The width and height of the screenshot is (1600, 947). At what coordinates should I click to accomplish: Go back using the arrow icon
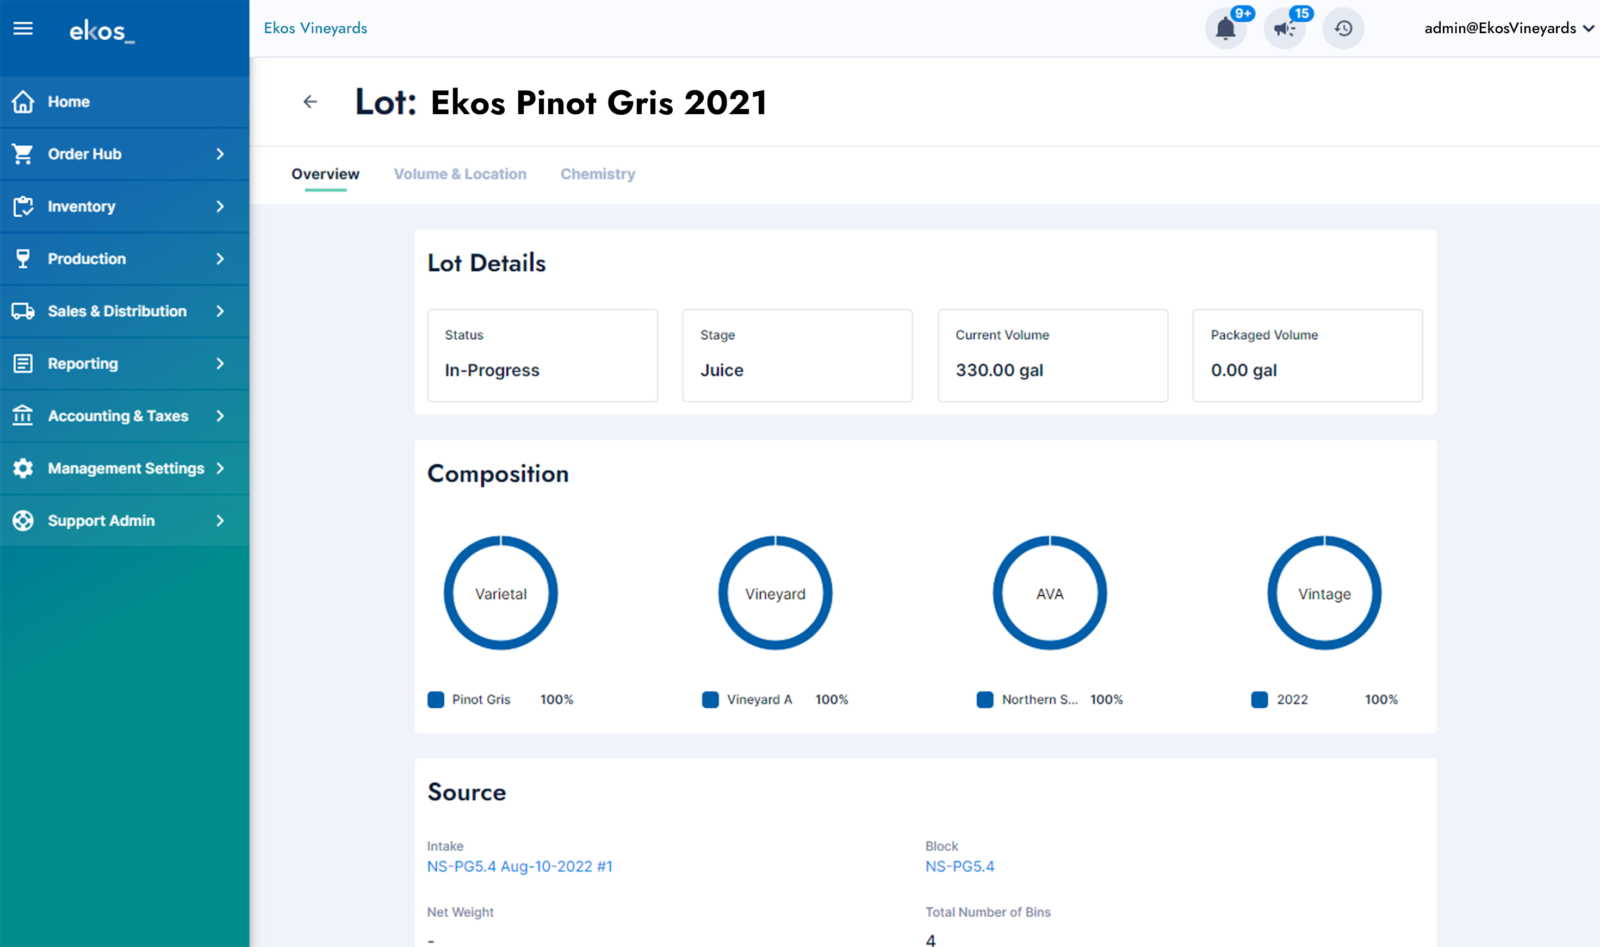310,102
